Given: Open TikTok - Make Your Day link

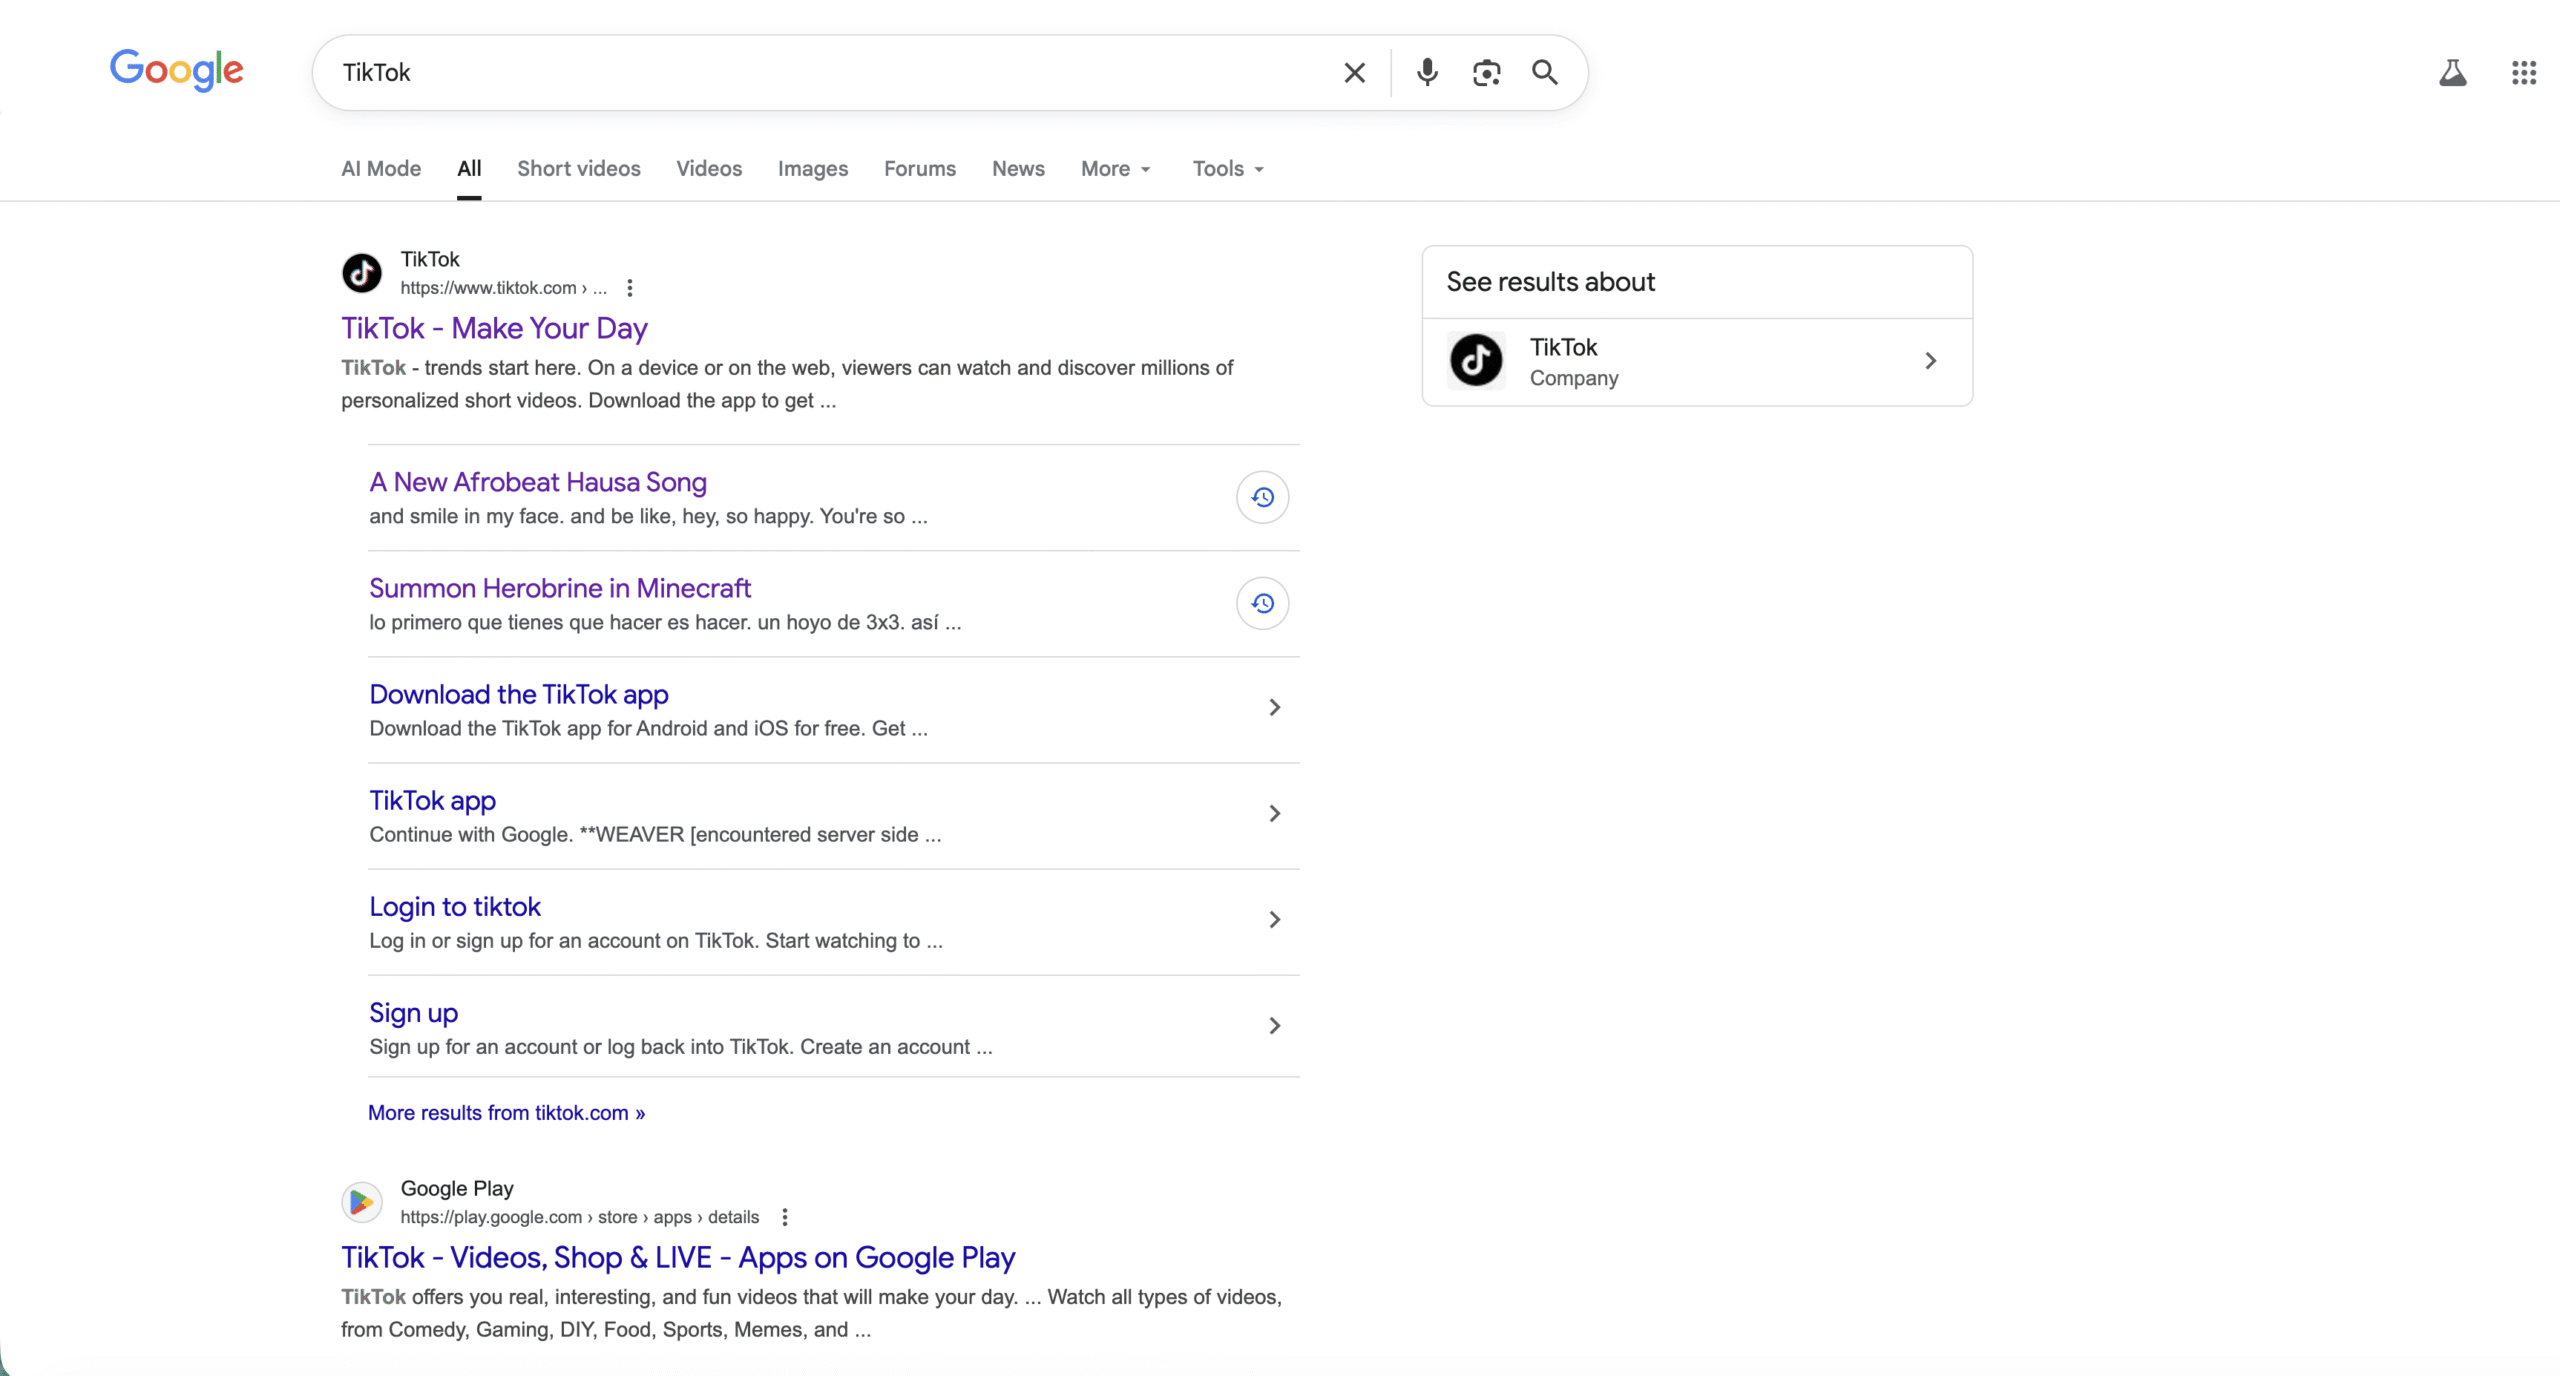Looking at the screenshot, I should pos(494,329).
